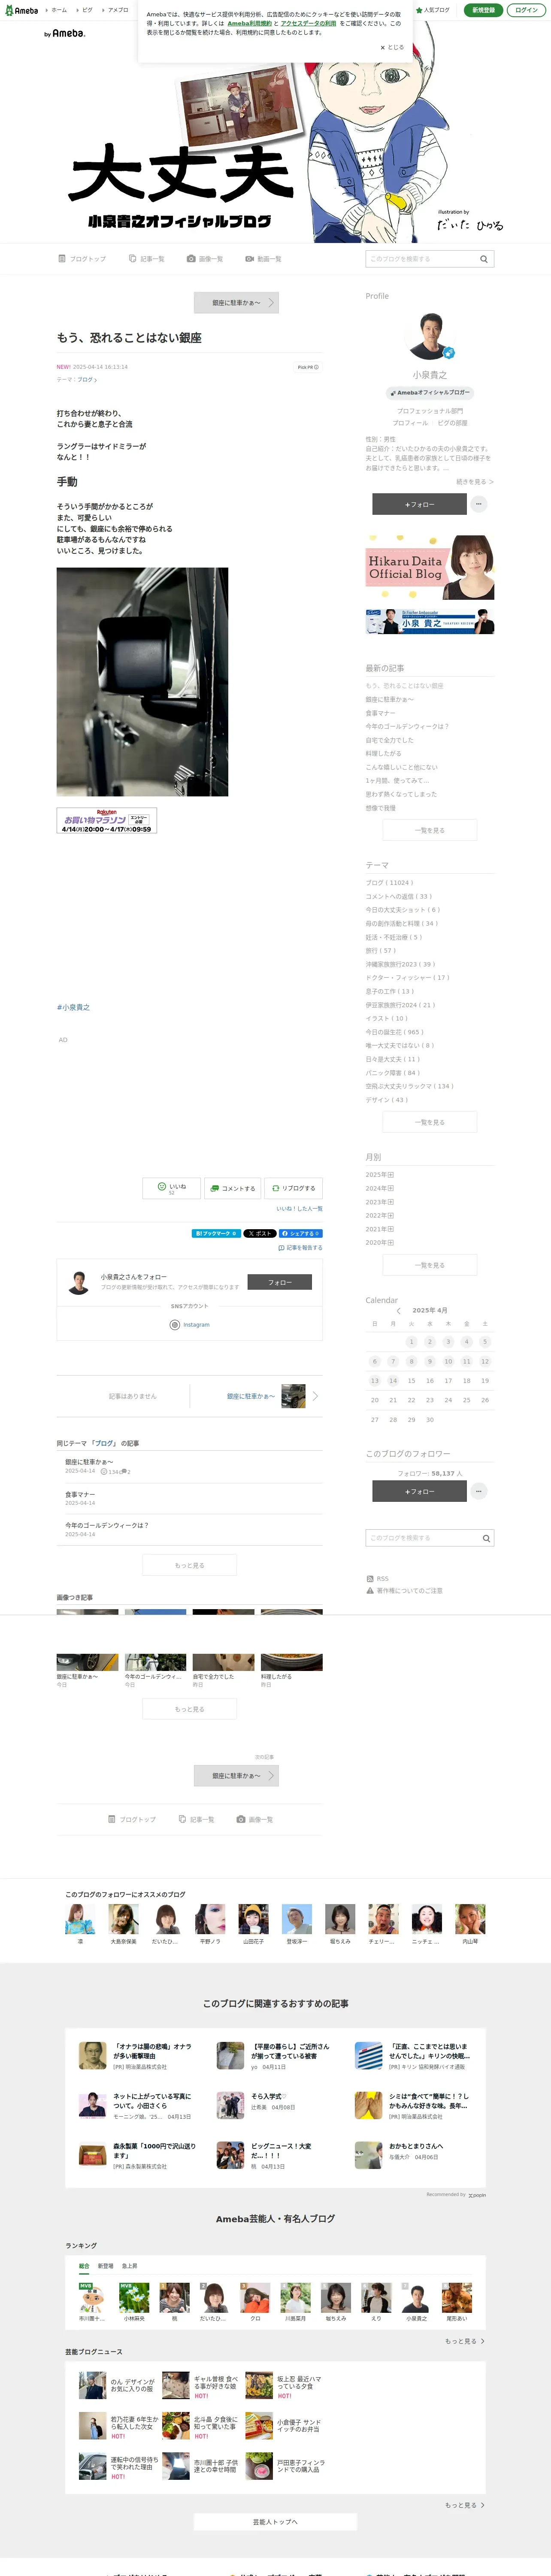This screenshot has height=2576, width=551.
Task: Focus the lower sidebar search field
Action: click(x=422, y=1538)
